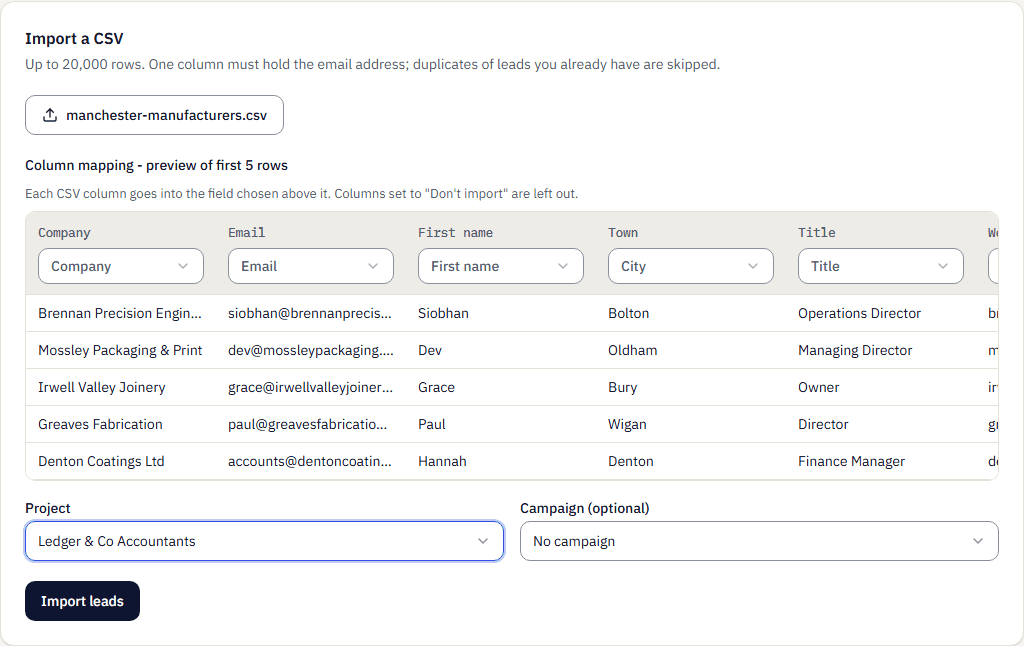Click the first name Paul
Viewport: 1024px width, 646px height.
[x=432, y=424]
